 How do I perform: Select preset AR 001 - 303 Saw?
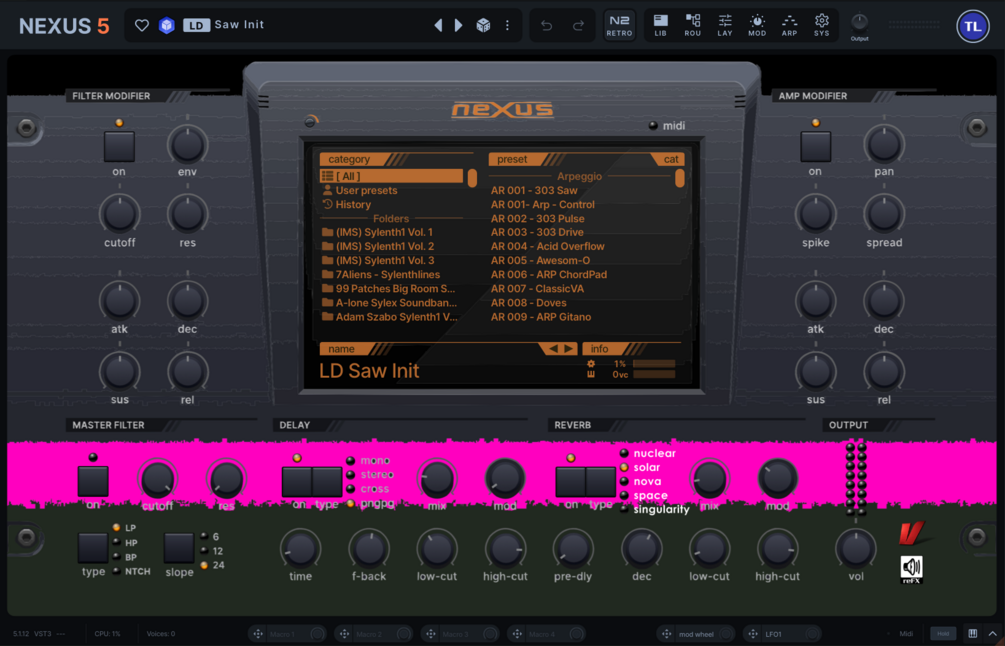coord(534,190)
